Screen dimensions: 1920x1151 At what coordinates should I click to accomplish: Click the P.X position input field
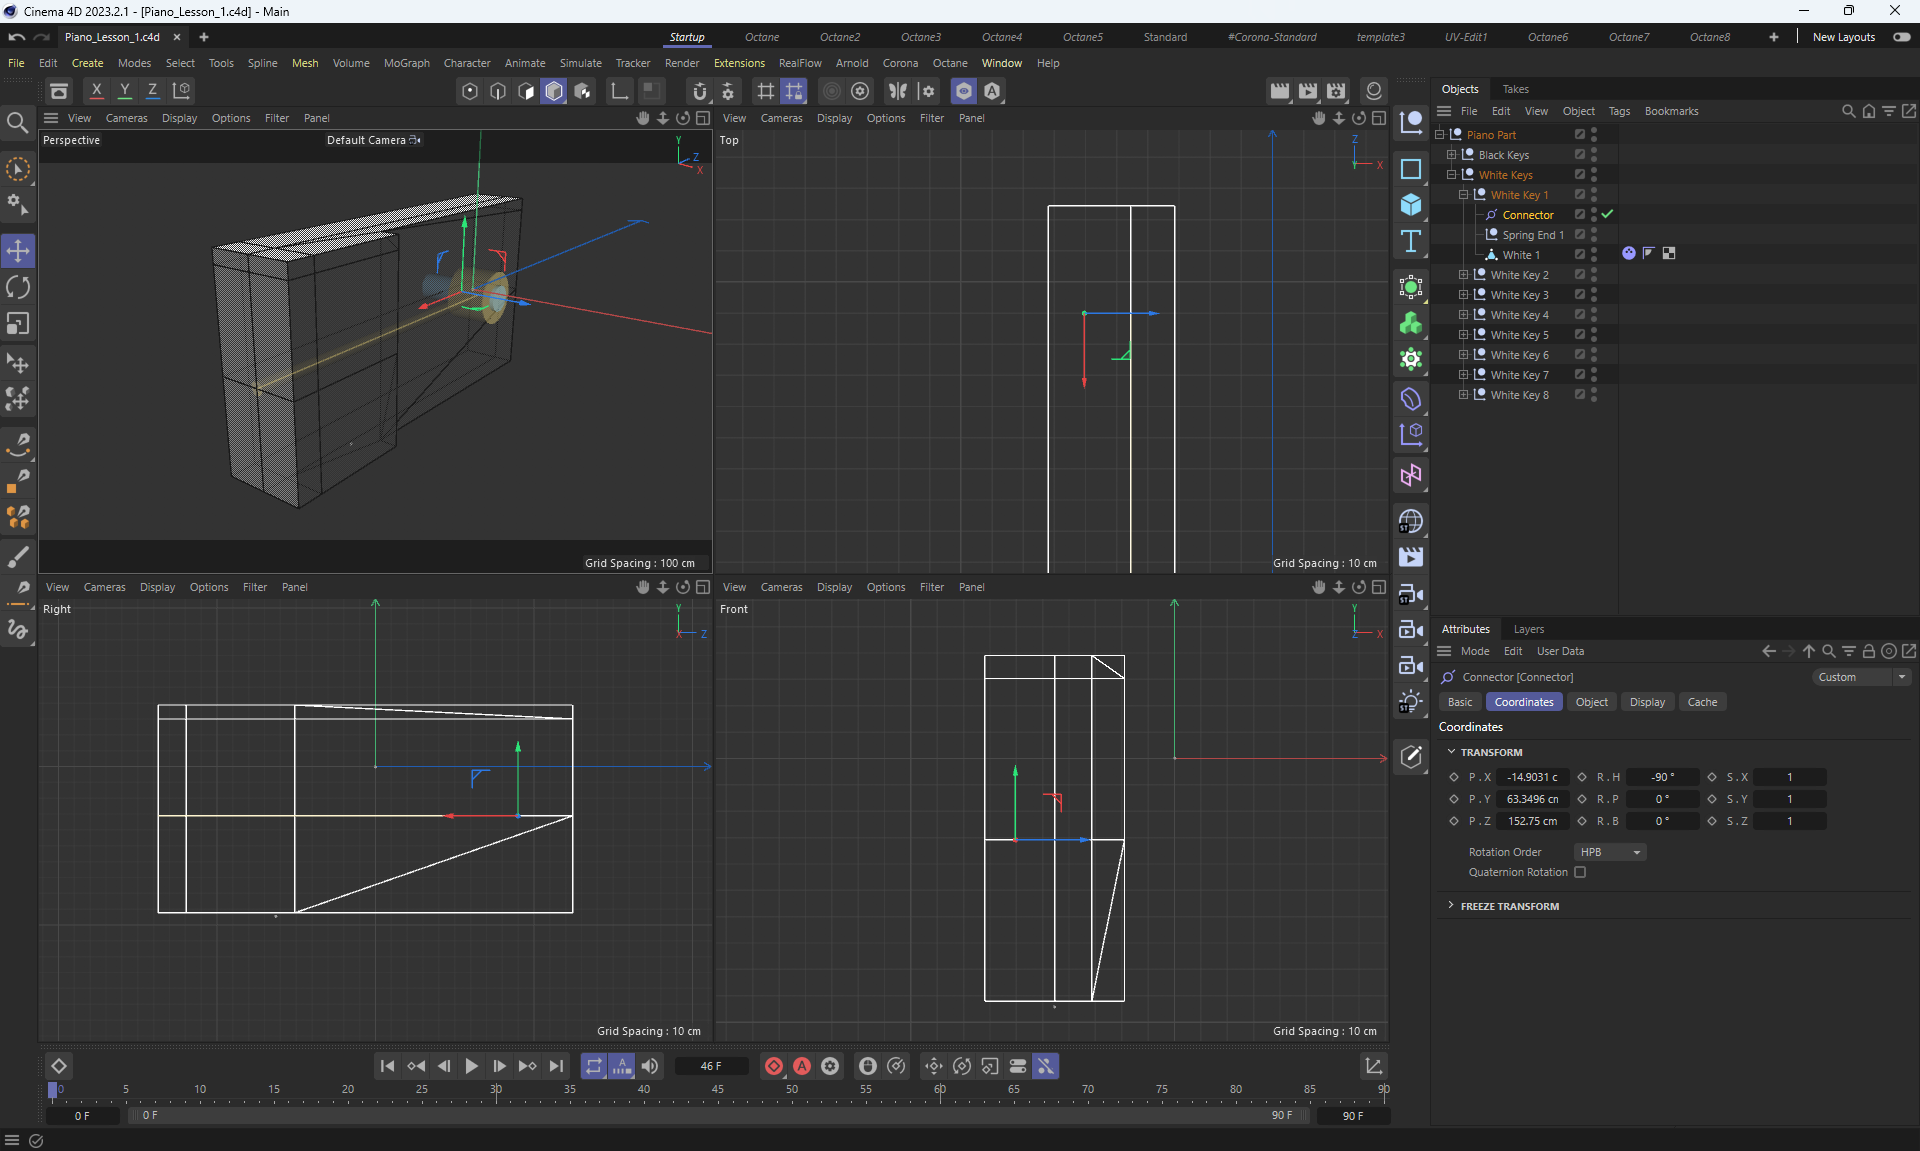1532,777
